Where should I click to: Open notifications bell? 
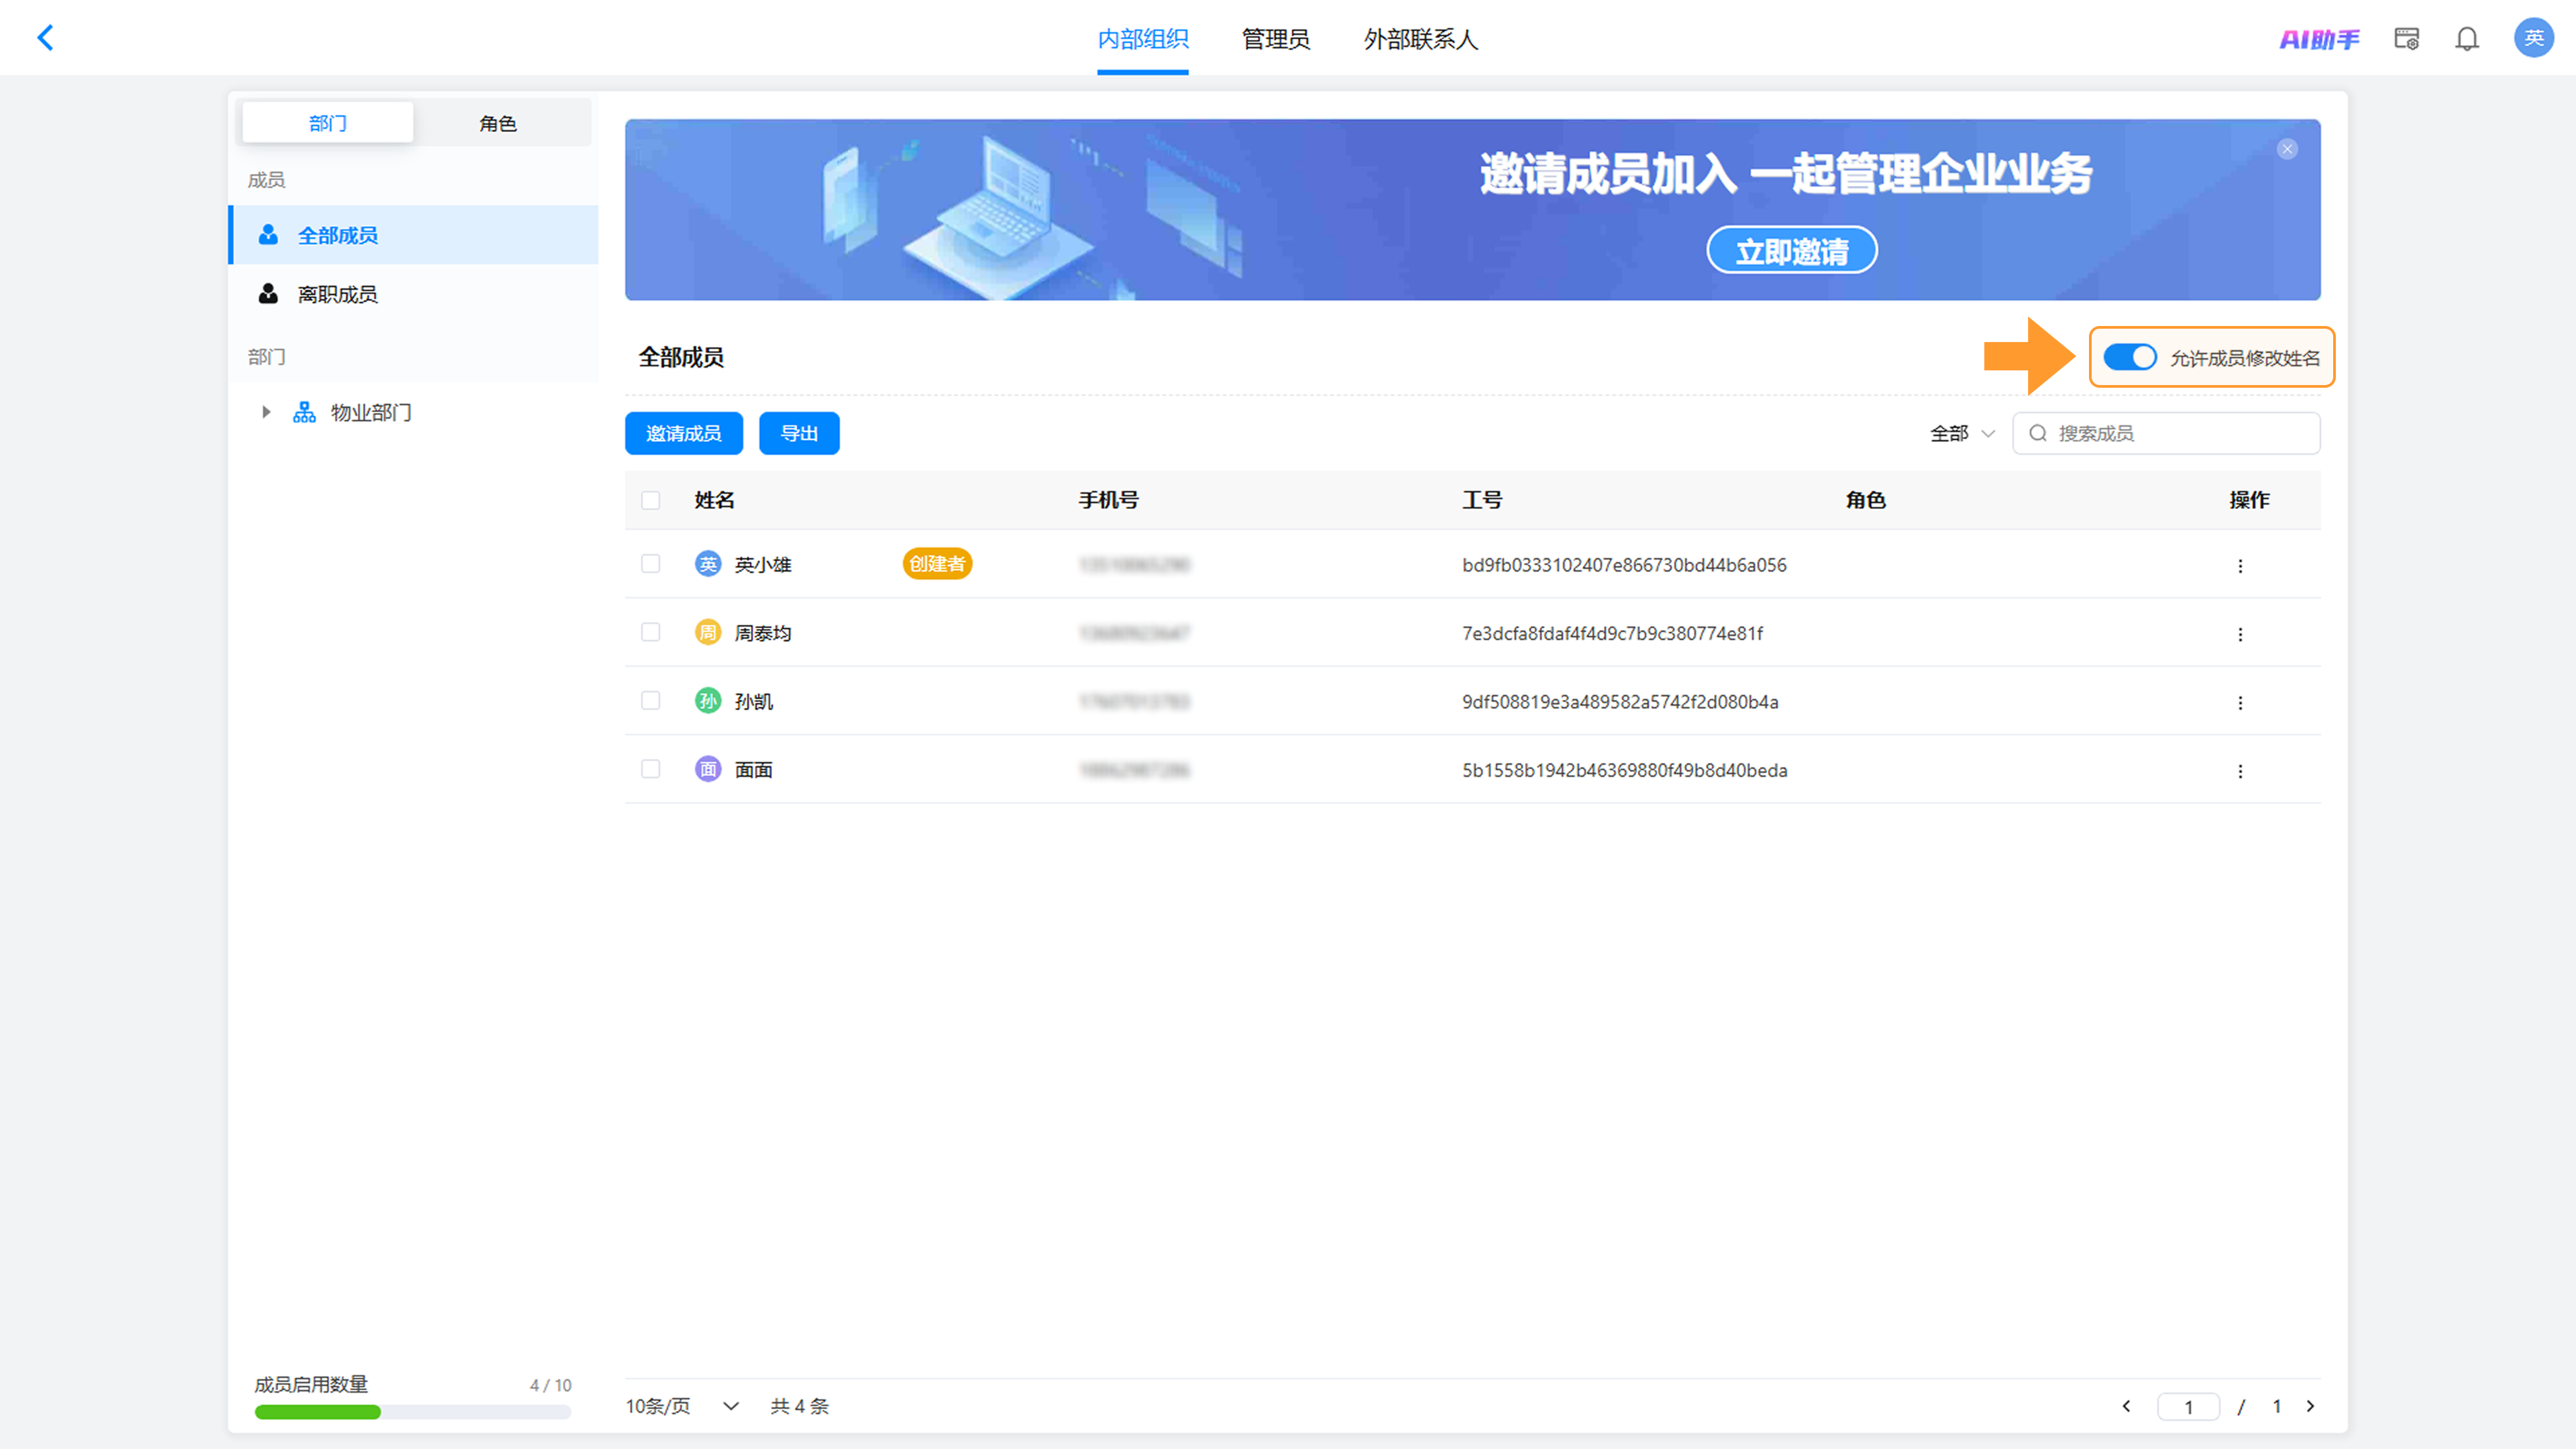coord(2467,39)
